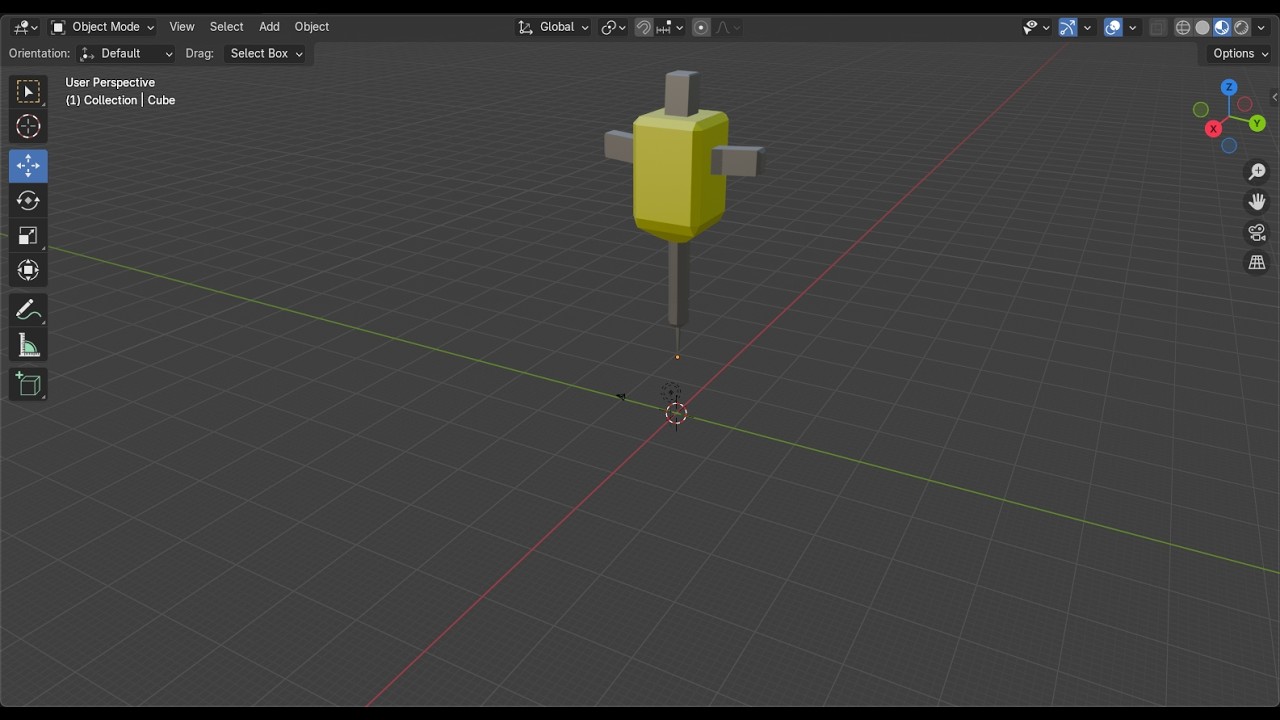Image resolution: width=1280 pixels, height=720 pixels.
Task: Switch to solid shading
Action: (1203, 27)
